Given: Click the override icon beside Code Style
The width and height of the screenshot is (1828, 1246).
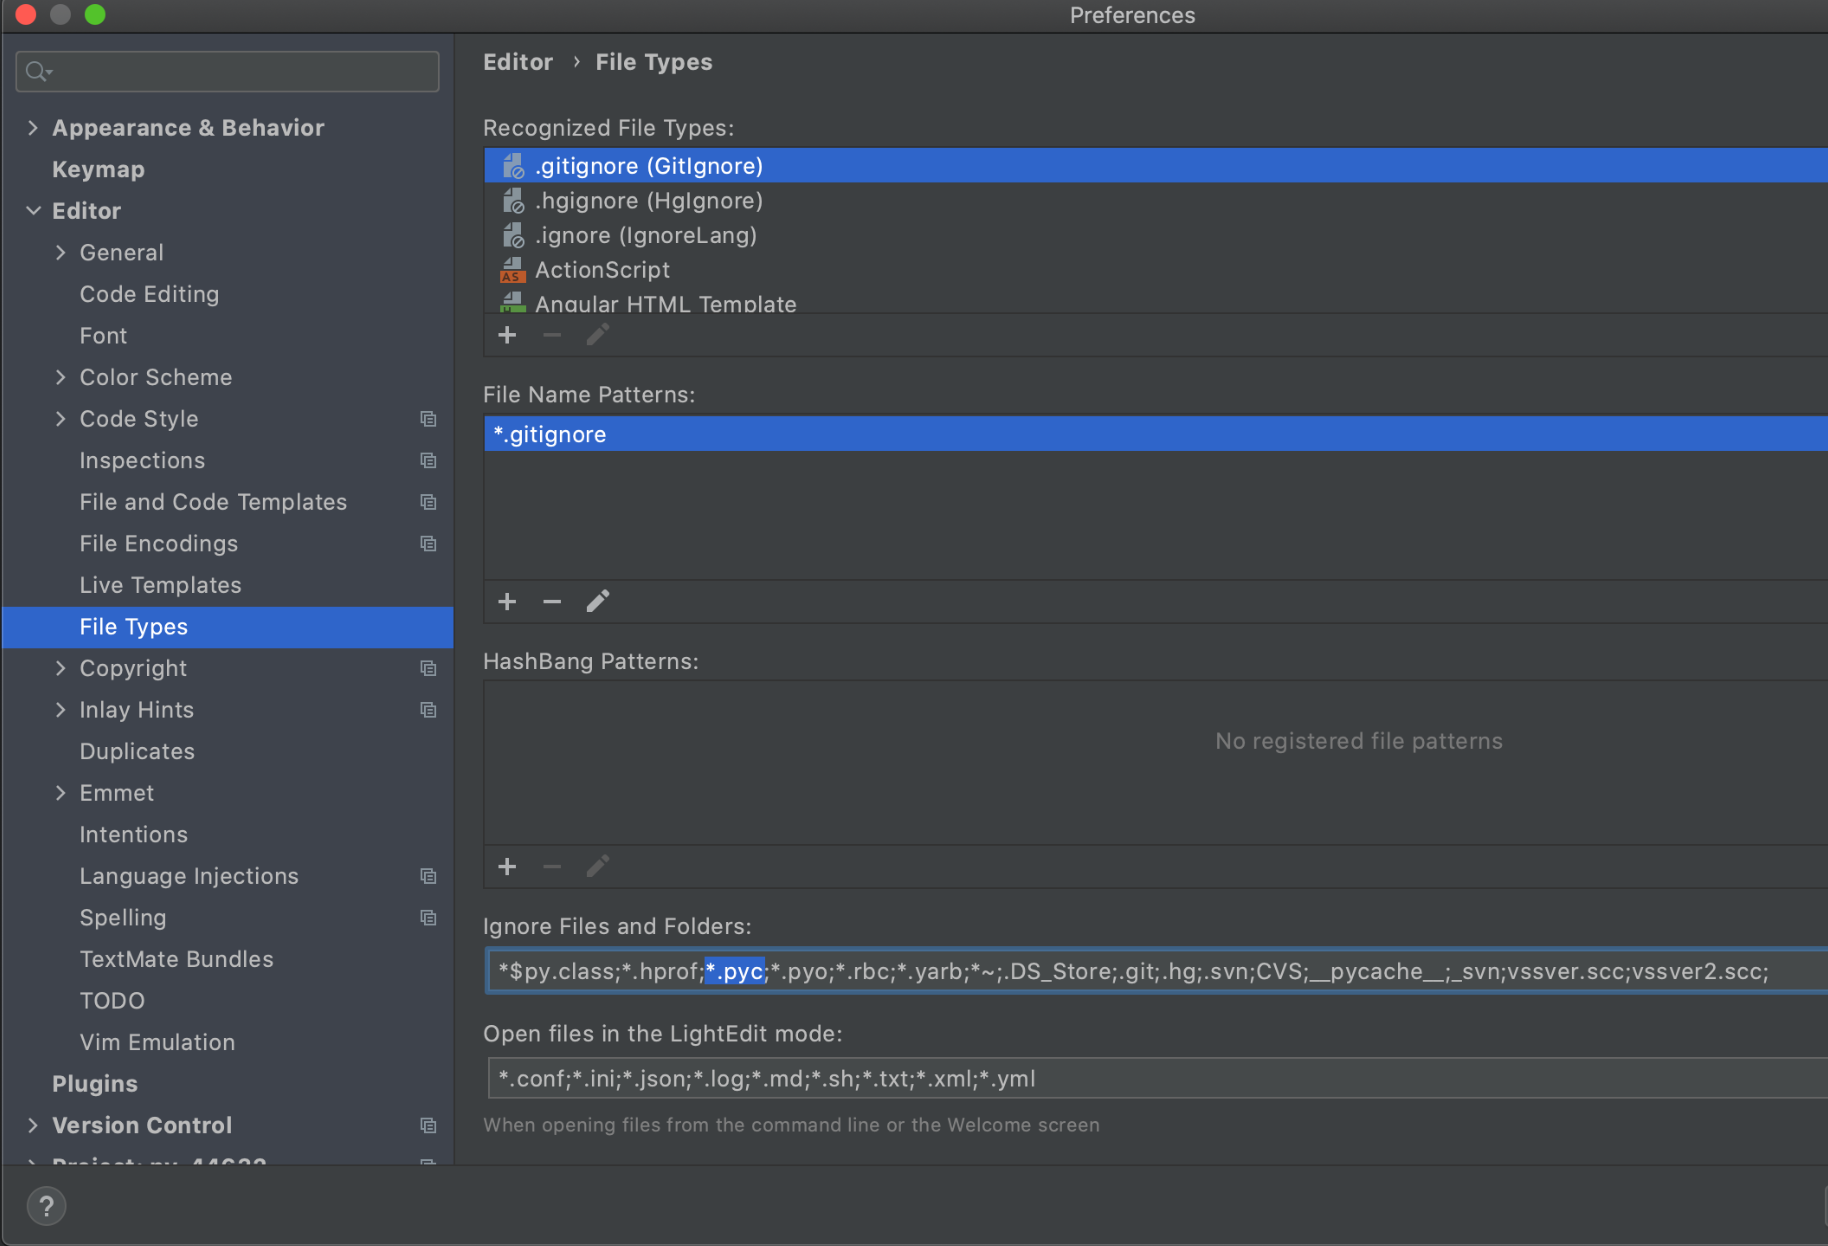Looking at the screenshot, I should point(429,419).
